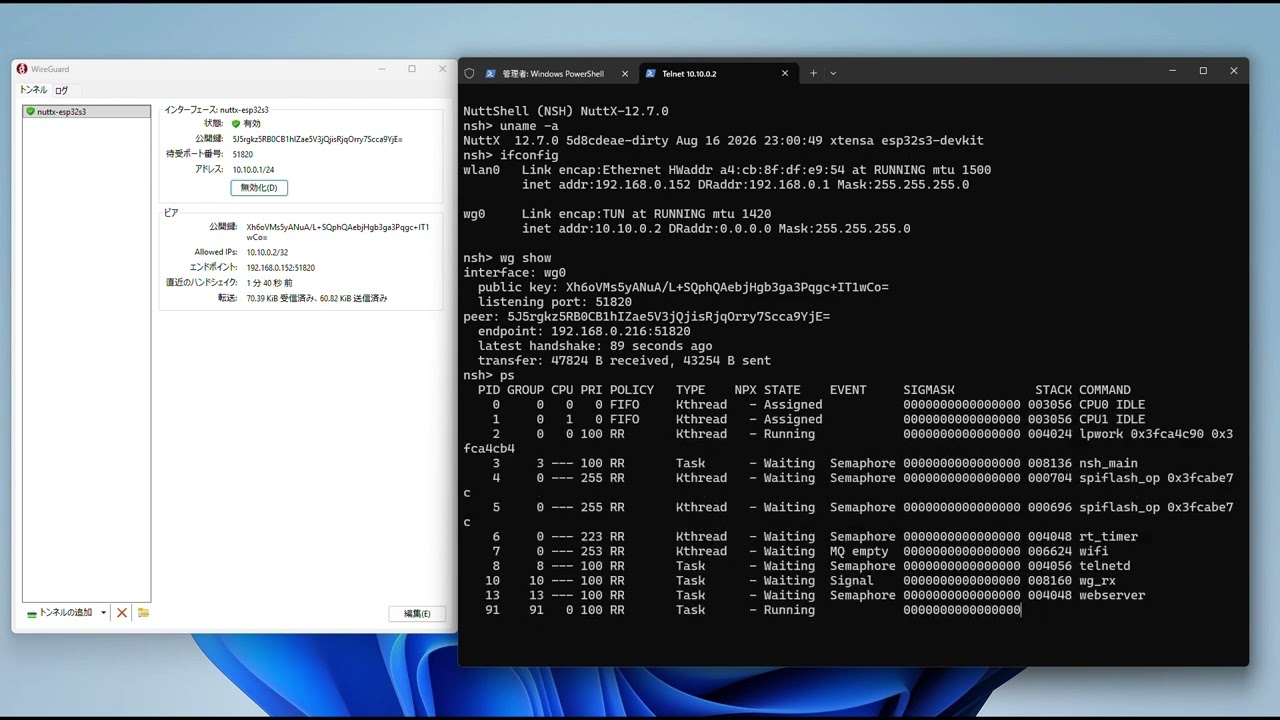The image size is (1280, 720).
Task: Minimize the WireGuard window
Action: 381,69
